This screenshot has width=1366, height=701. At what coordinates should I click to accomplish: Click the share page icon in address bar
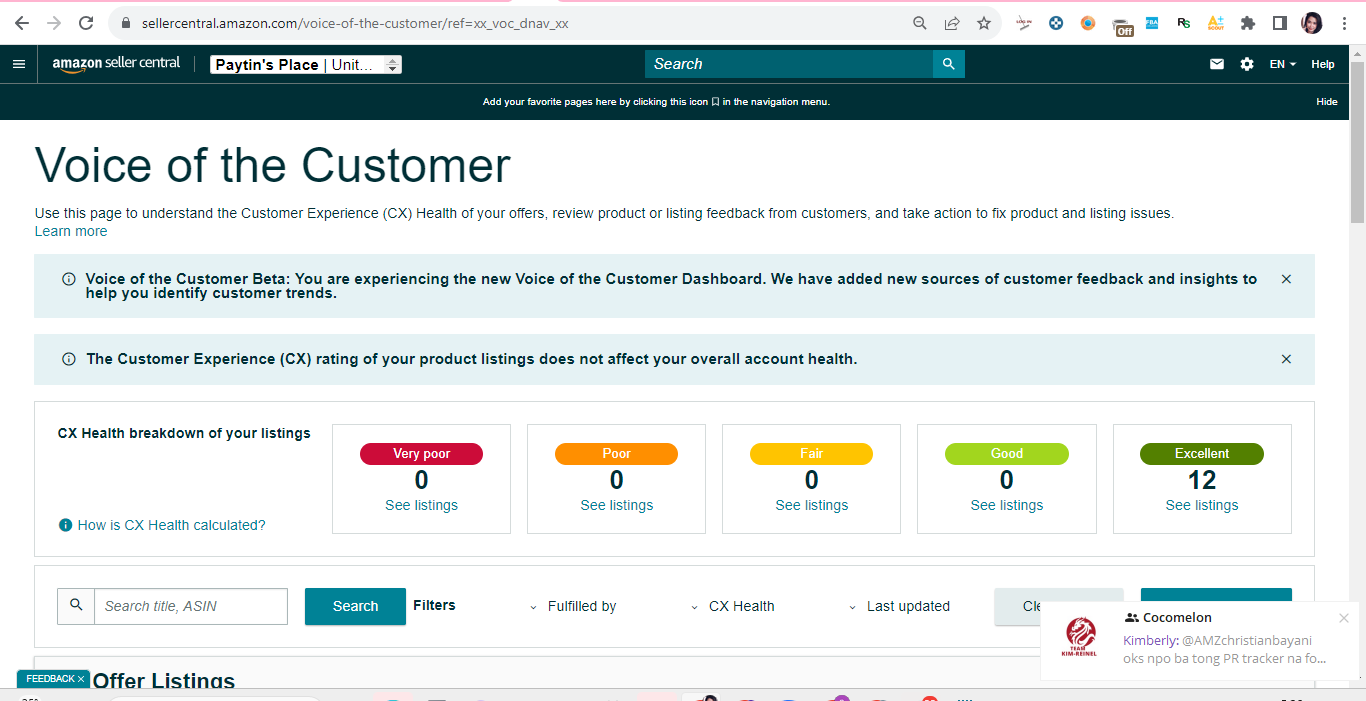pyautogui.click(x=952, y=23)
